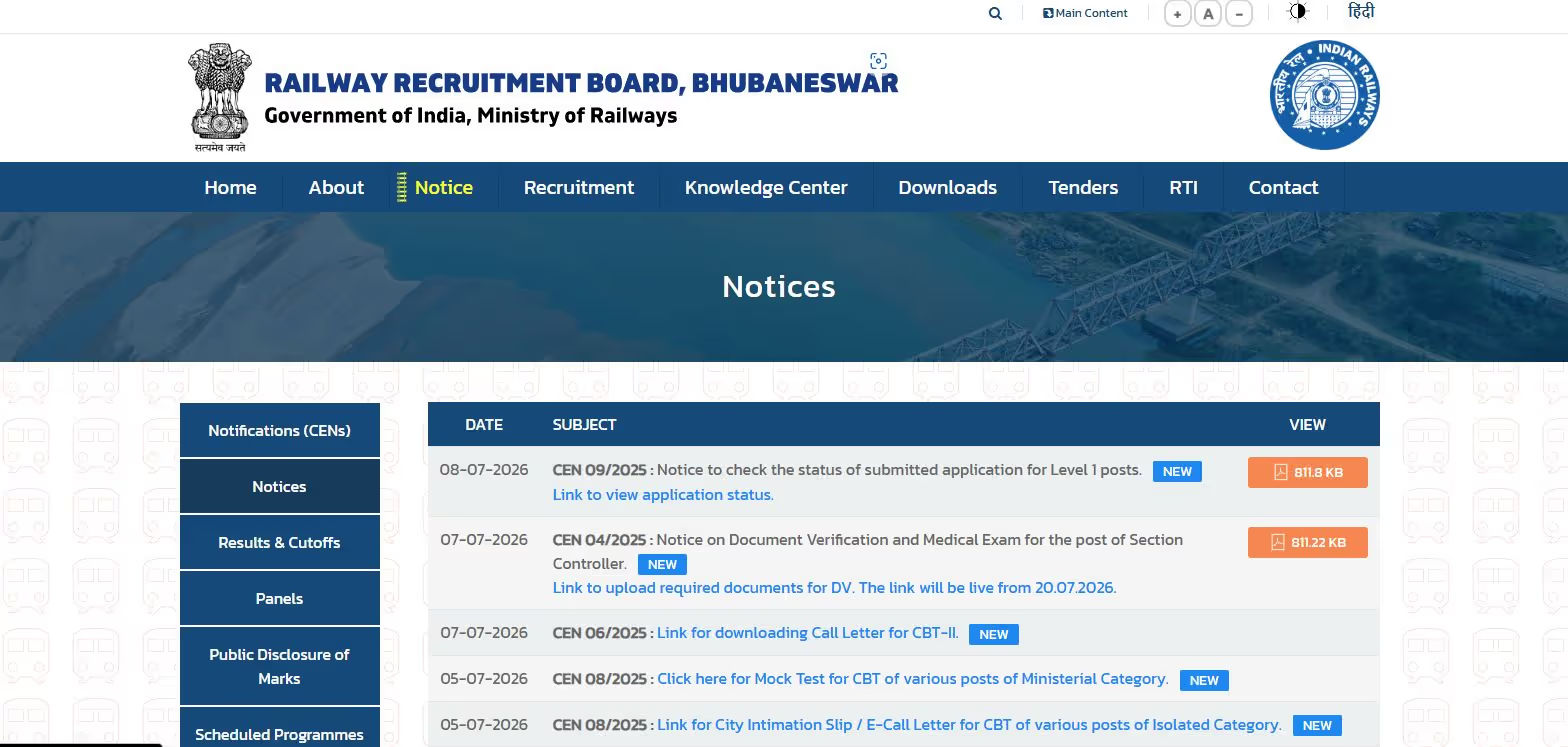The height and width of the screenshot is (747, 1568).
Task: Click the CEN 09/2025 notice text
Action: tap(847, 470)
